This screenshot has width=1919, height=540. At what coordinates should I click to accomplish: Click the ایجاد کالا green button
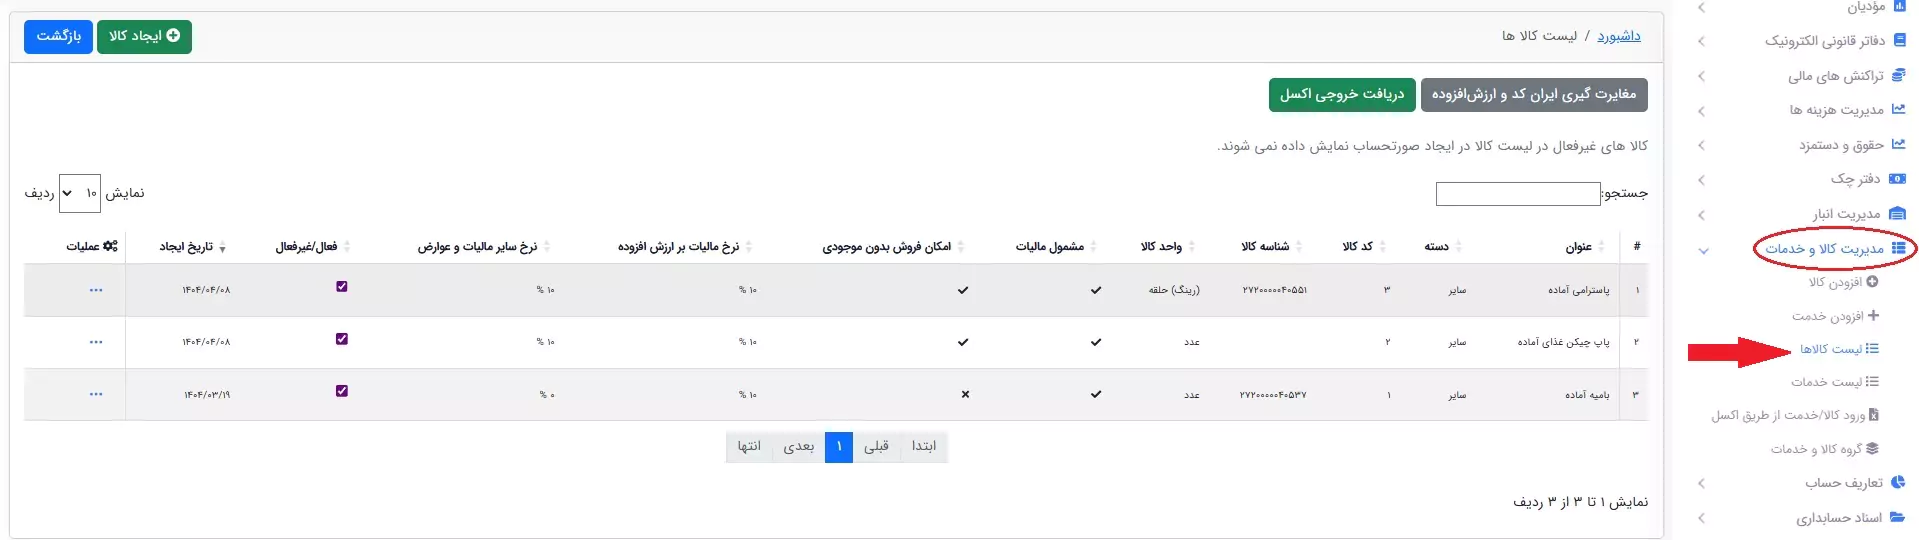tap(144, 37)
